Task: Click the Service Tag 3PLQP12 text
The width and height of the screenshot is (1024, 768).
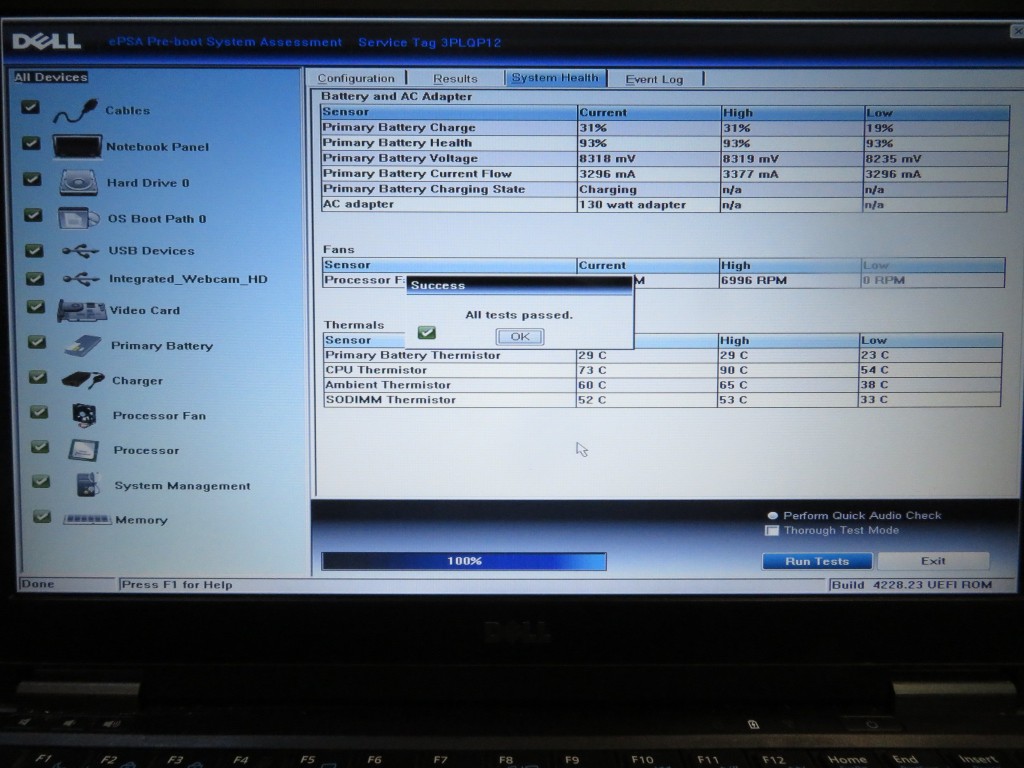Action: click(x=430, y=42)
